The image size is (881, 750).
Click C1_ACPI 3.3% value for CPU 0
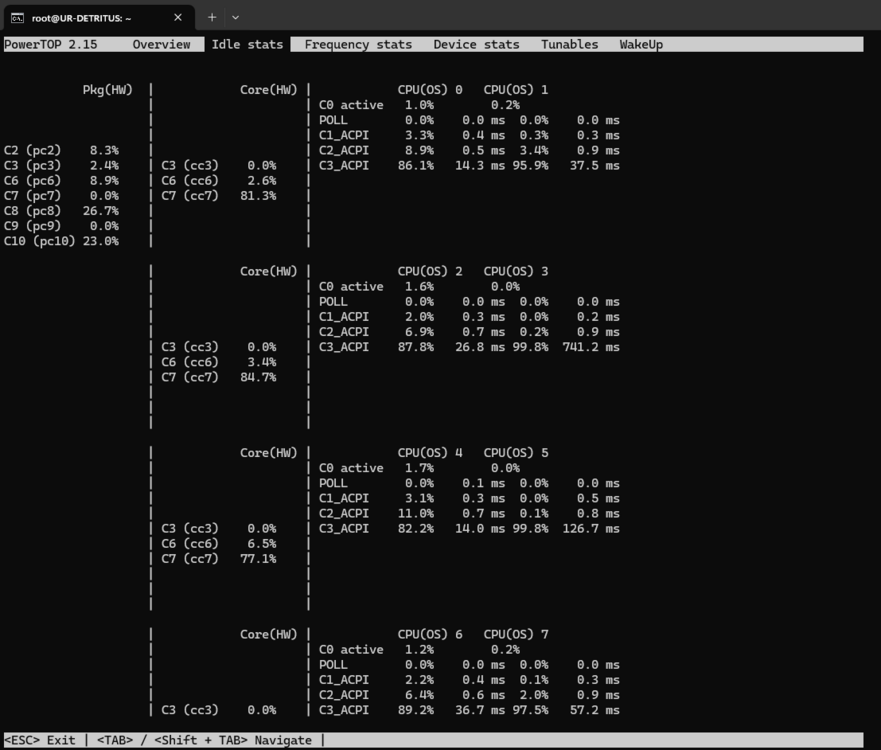click(419, 135)
